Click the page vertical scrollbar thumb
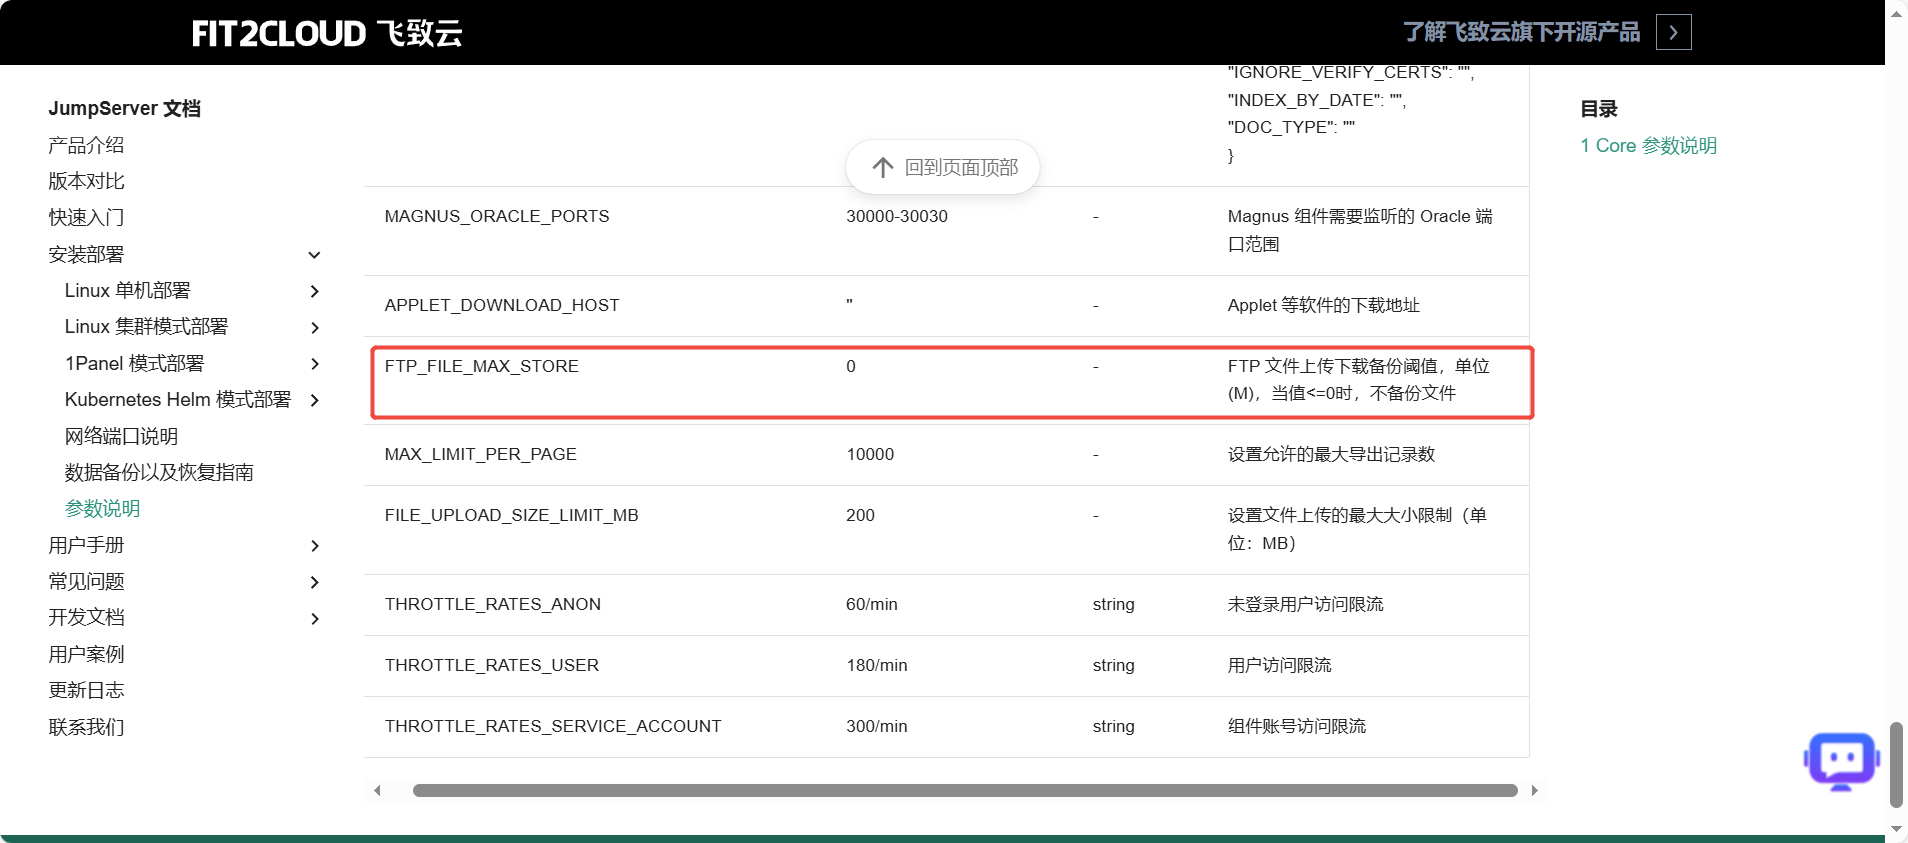Image resolution: width=1908 pixels, height=843 pixels. [1896, 764]
